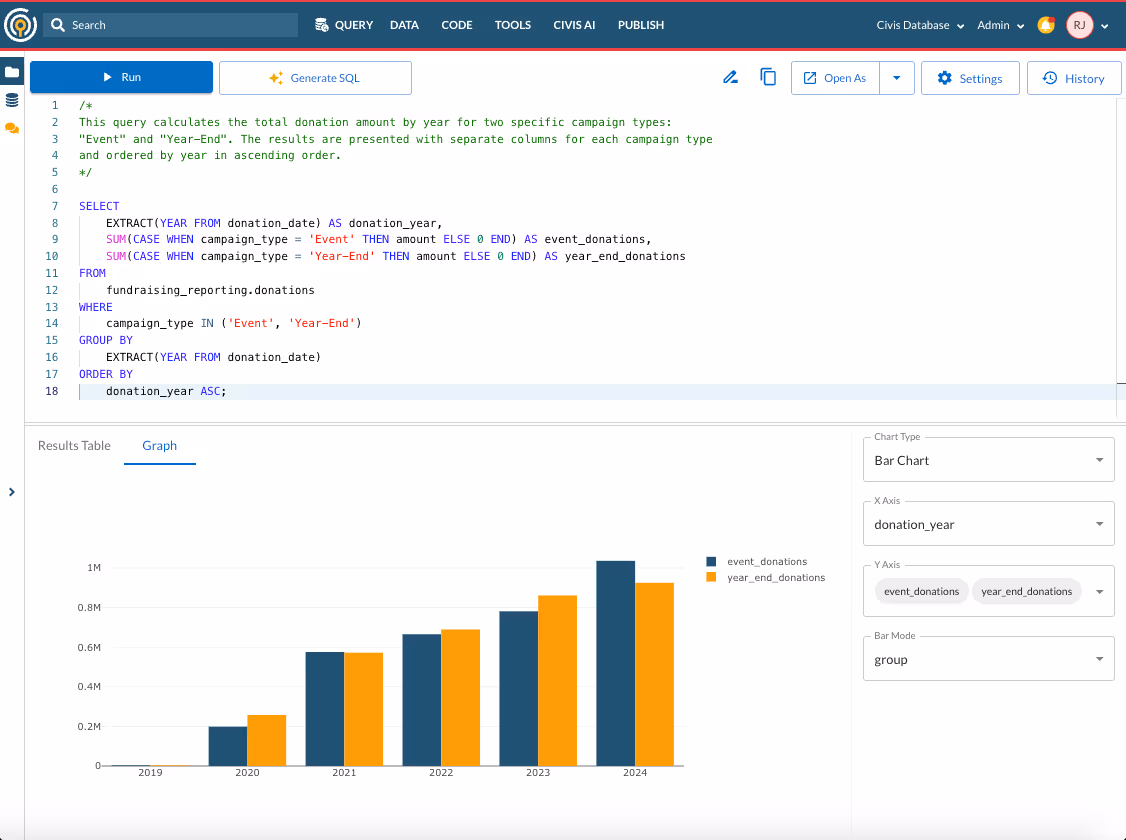Click the RJ user avatar
The width and height of the screenshot is (1126, 840).
point(1079,25)
